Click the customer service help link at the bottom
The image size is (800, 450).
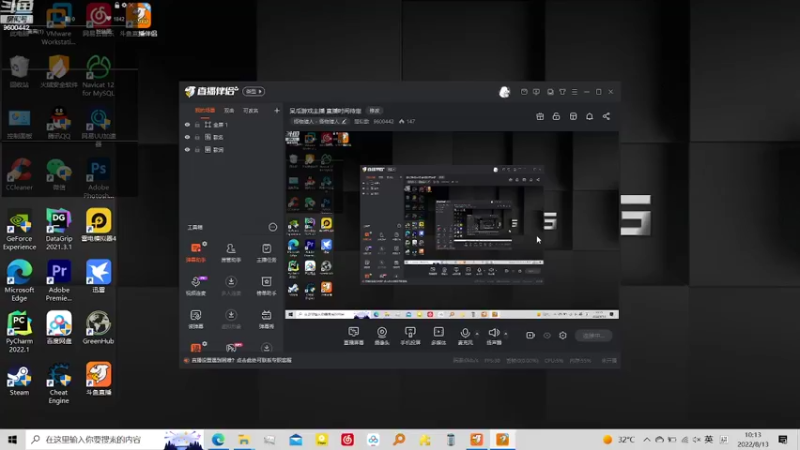click(x=241, y=360)
